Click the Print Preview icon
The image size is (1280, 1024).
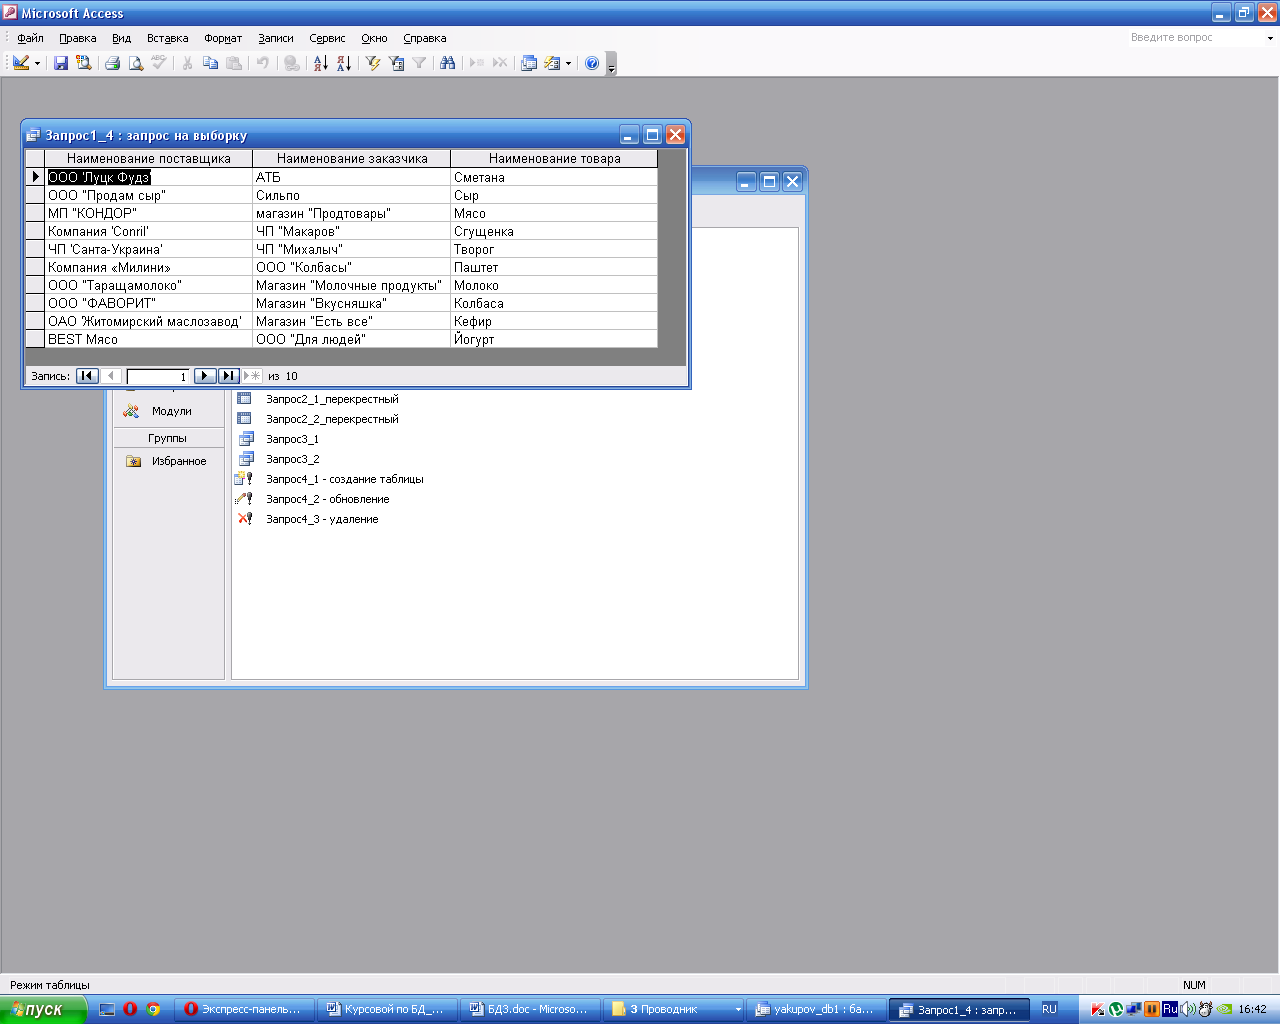[135, 63]
